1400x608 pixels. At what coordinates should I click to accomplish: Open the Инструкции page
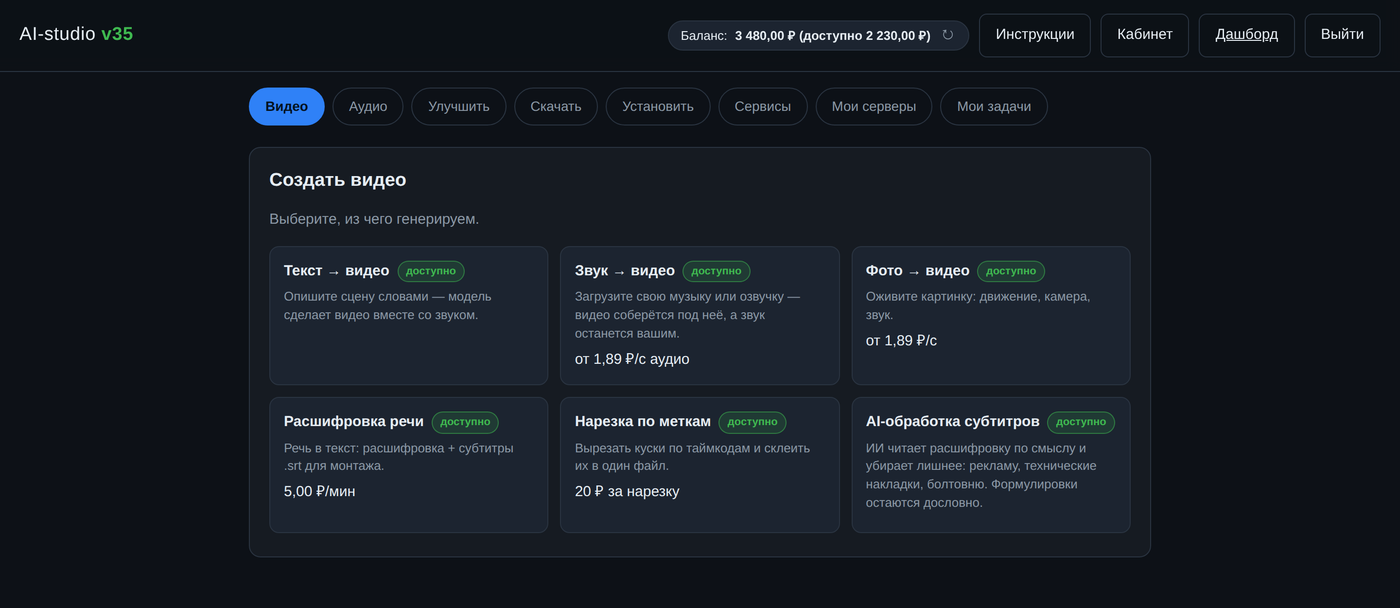(x=1035, y=35)
